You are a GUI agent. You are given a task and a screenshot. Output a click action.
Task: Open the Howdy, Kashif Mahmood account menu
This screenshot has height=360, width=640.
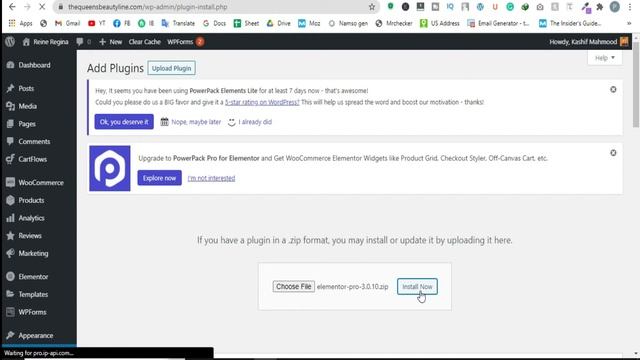(589, 42)
